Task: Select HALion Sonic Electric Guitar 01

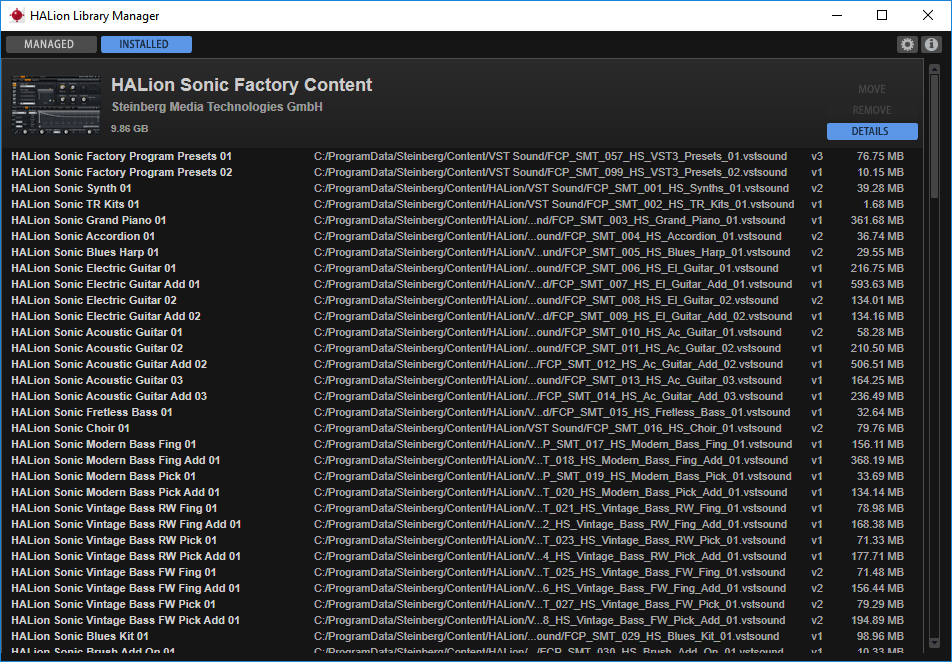Action: tap(94, 268)
